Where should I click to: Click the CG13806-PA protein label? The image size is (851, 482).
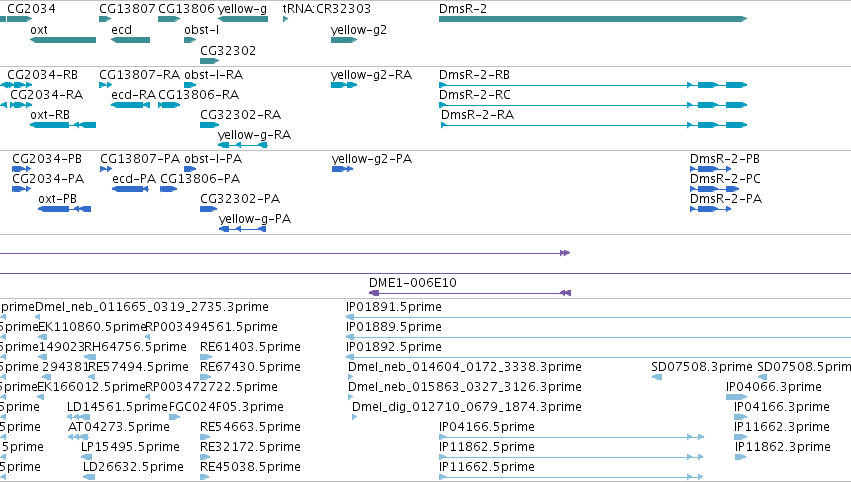200,179
